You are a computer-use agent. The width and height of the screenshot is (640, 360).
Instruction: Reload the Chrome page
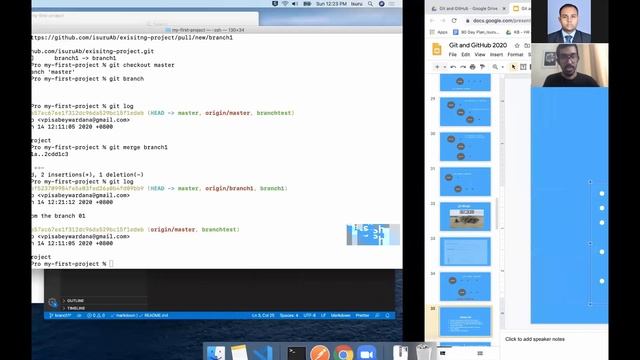point(454,20)
